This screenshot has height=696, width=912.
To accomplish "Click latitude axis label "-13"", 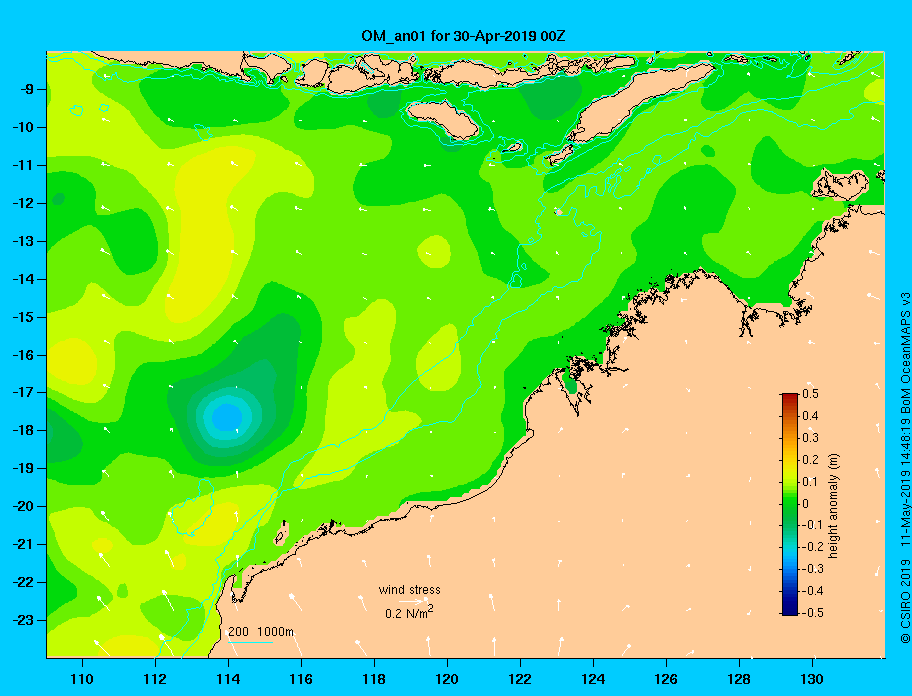I will click(x=23, y=241).
